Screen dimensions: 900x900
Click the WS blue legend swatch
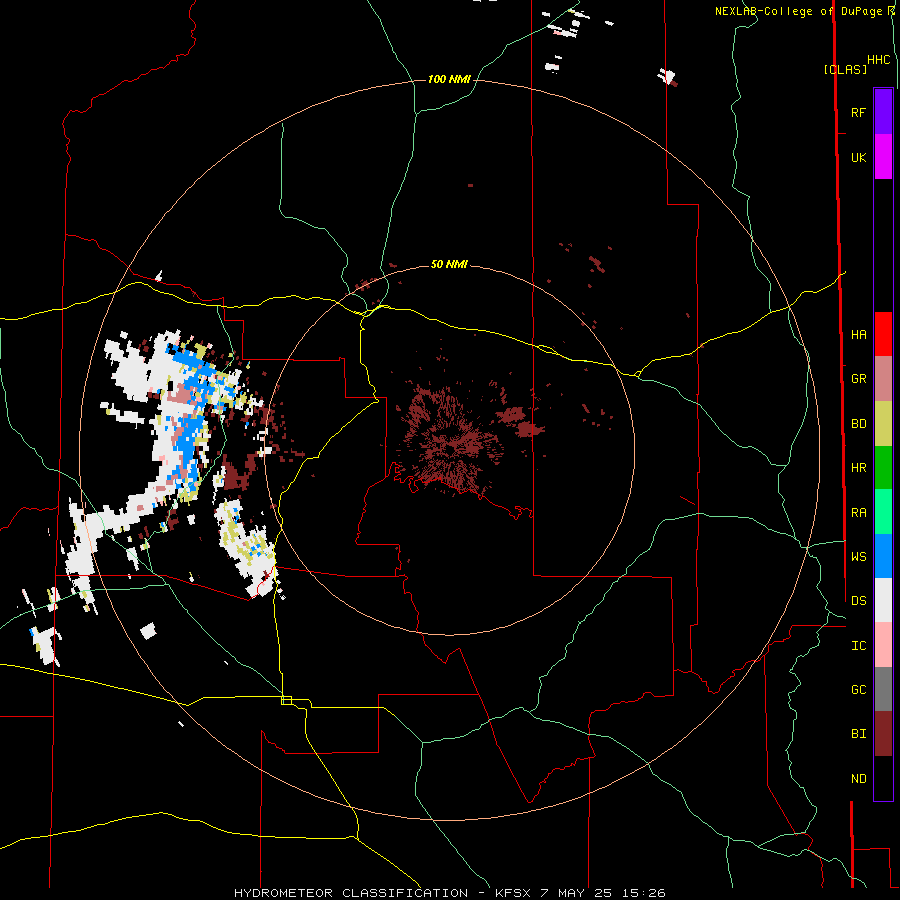pyautogui.click(x=883, y=556)
